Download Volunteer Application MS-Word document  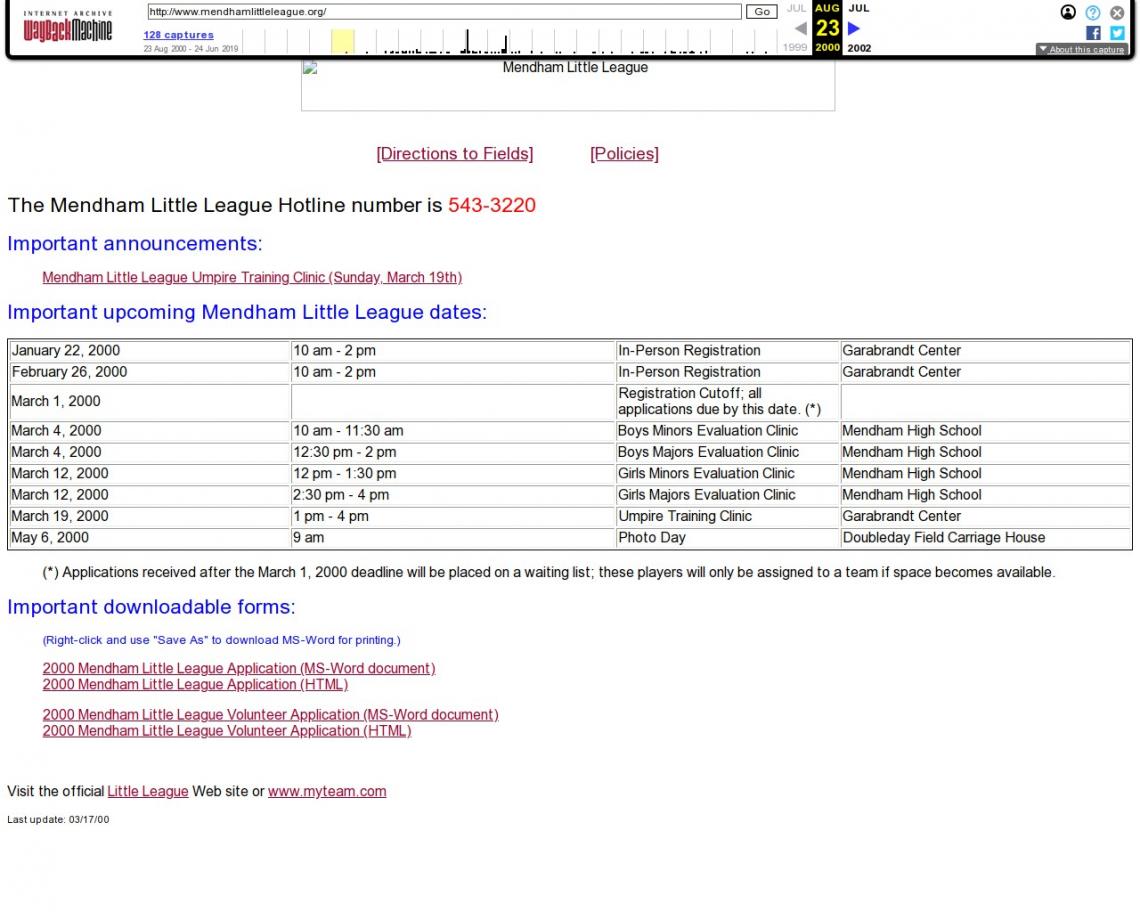(270, 714)
